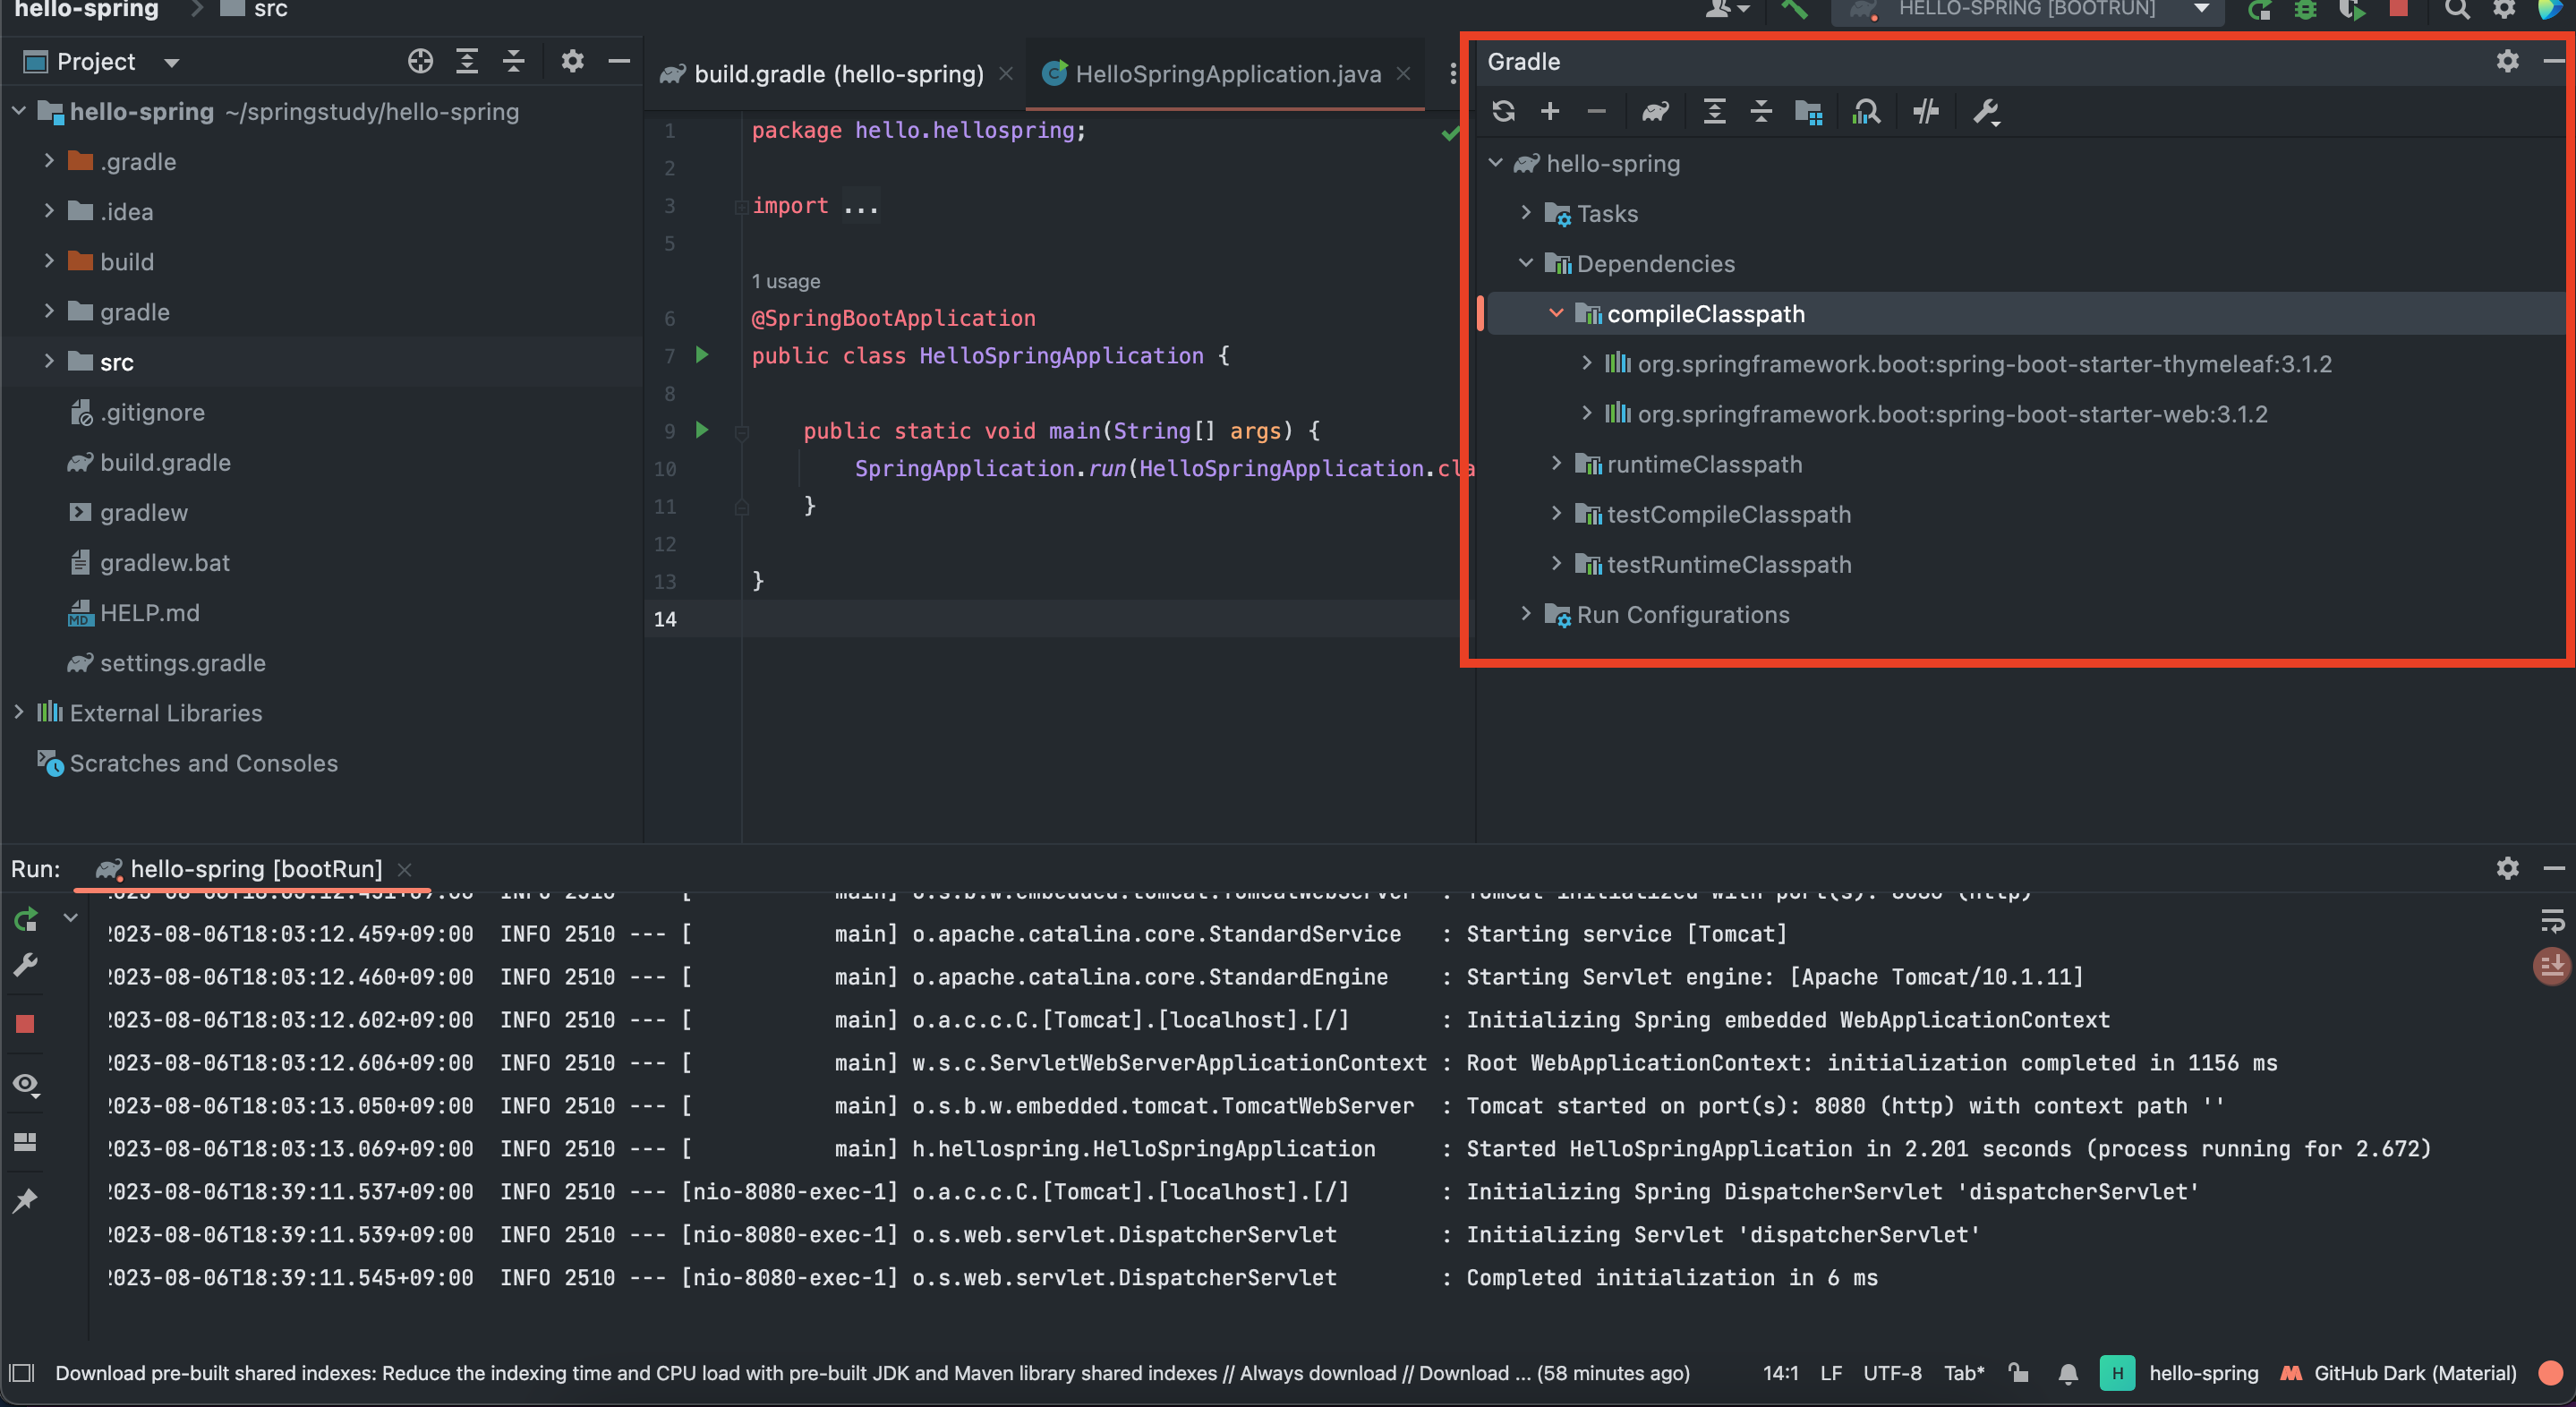The height and width of the screenshot is (1407, 2576).
Task: Expand the .gradle folder in Project tree
Action: coord(49,160)
